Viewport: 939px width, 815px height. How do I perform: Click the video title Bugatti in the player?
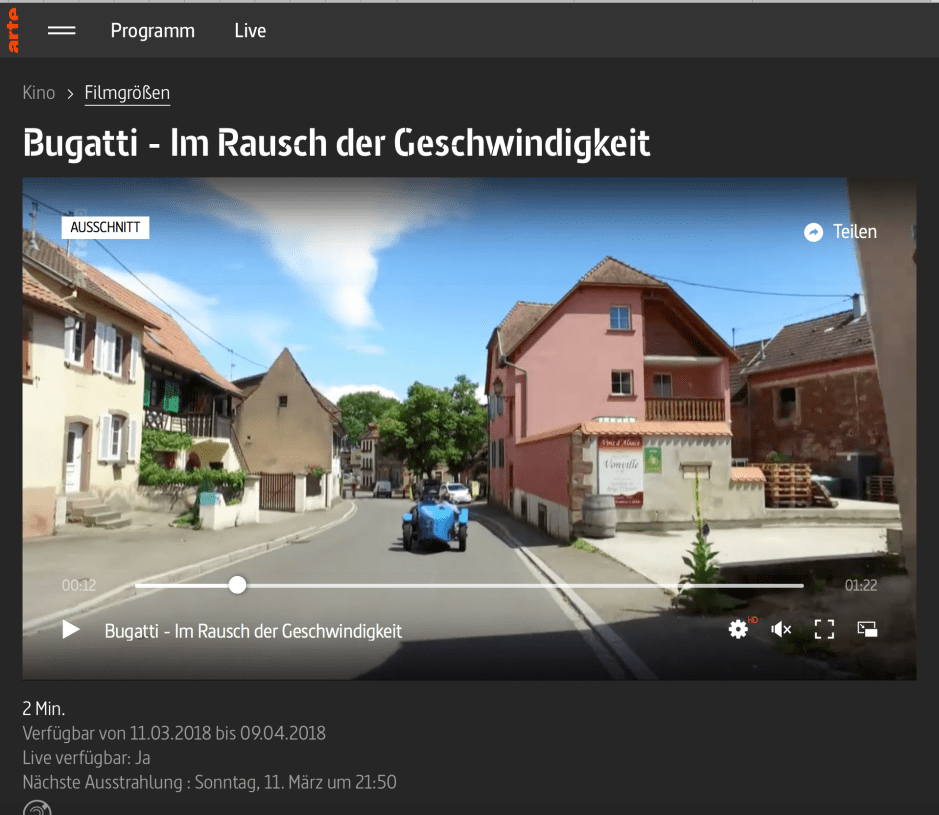click(253, 630)
